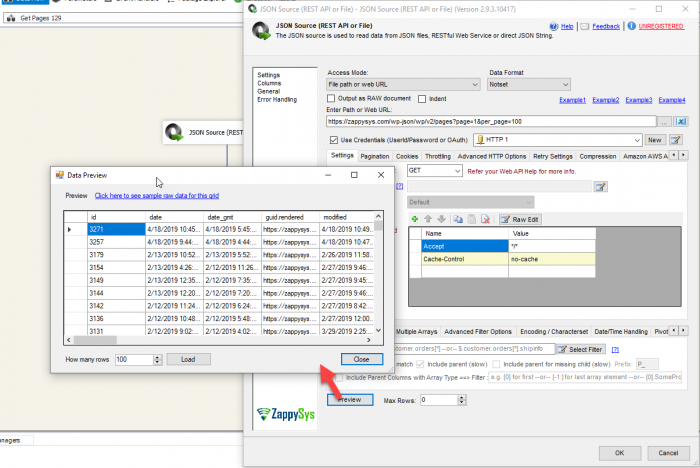Select Columns in the left panel
700x468 pixels.
pyautogui.click(x=269, y=83)
